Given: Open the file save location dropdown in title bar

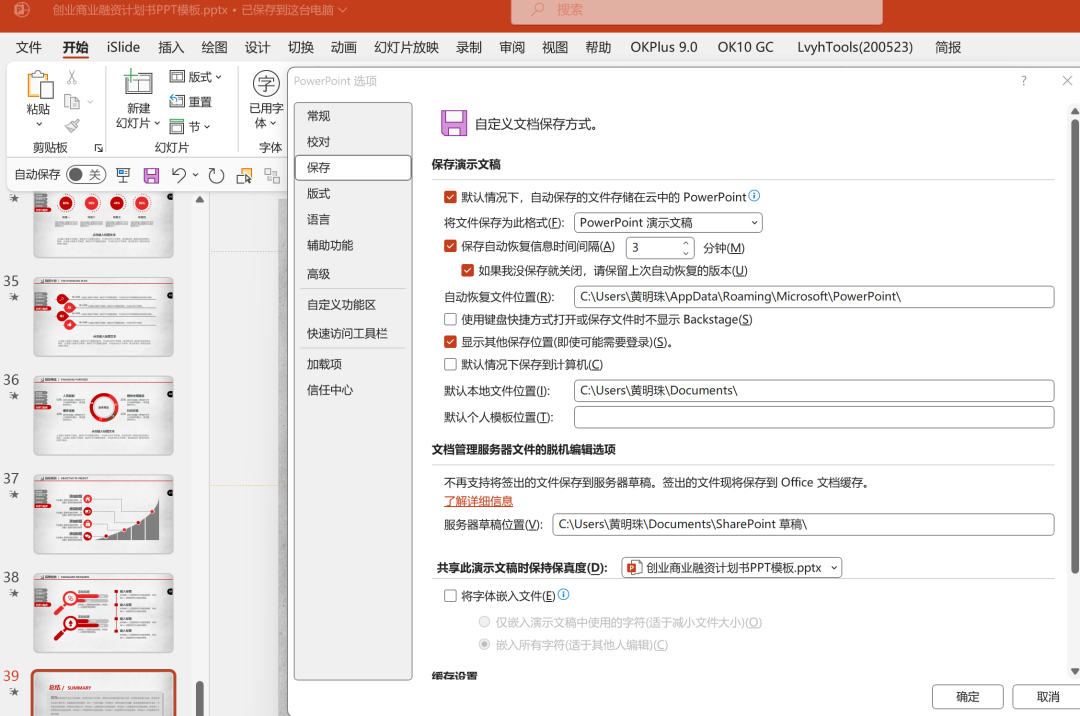Looking at the screenshot, I should click(342, 10).
